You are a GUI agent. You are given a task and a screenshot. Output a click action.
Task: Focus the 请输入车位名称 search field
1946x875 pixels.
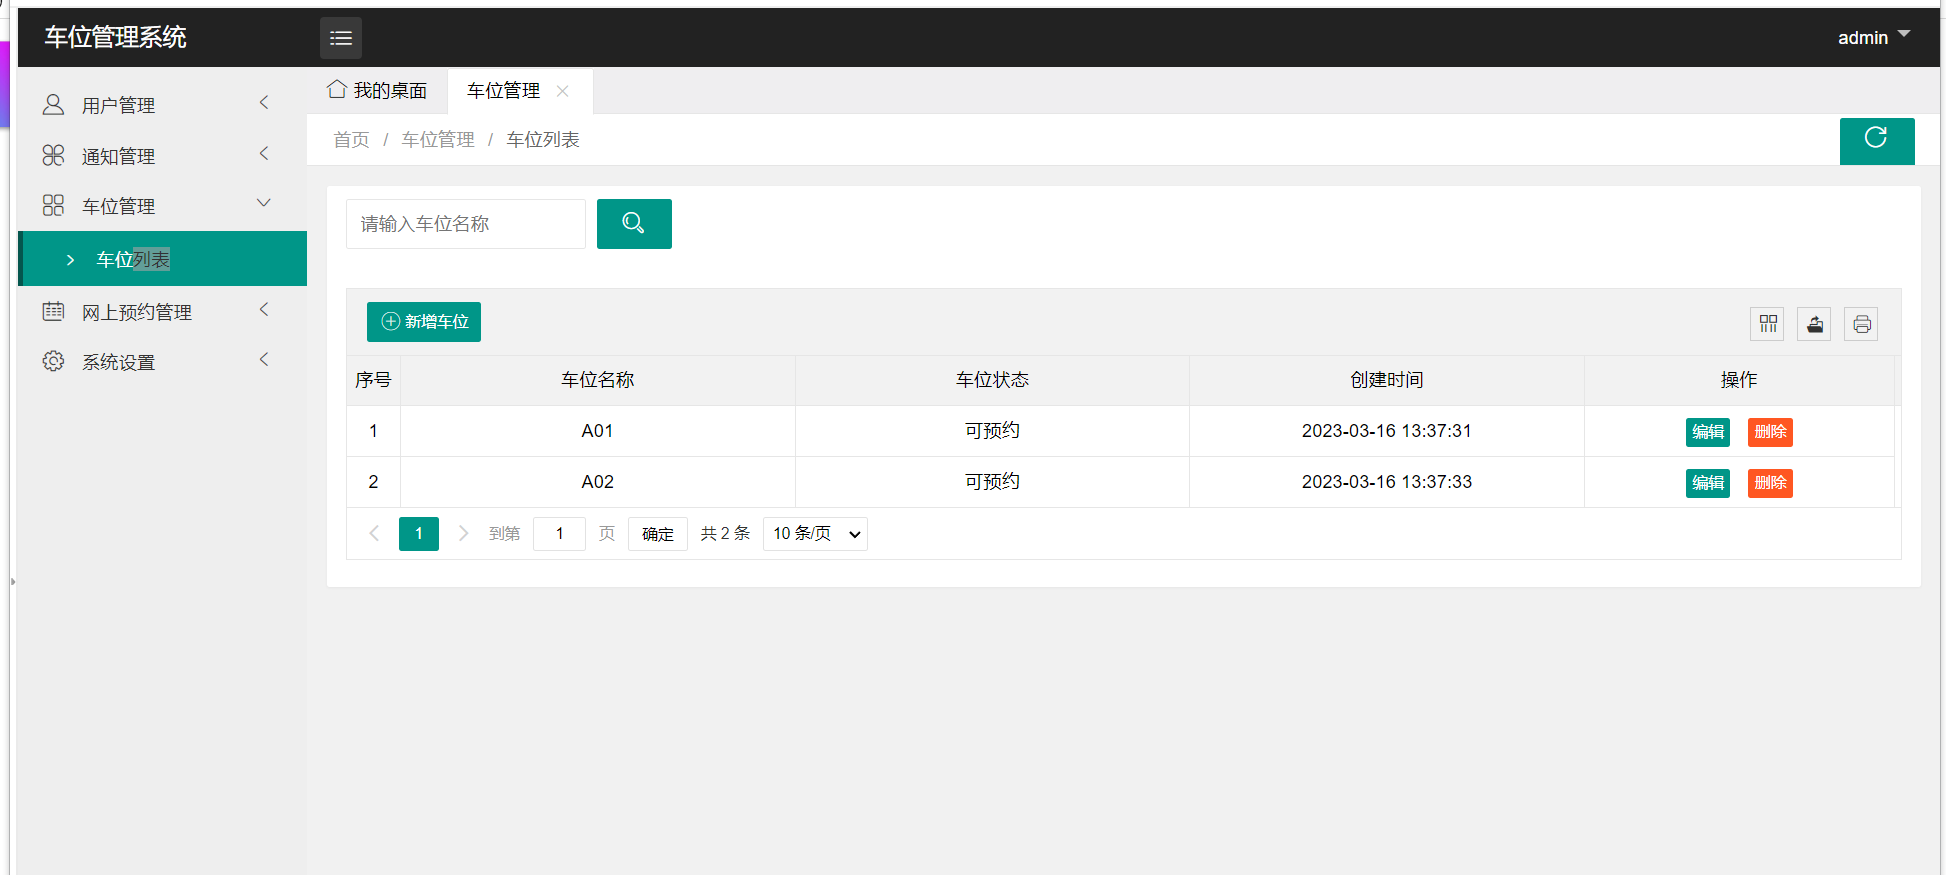tap(465, 224)
